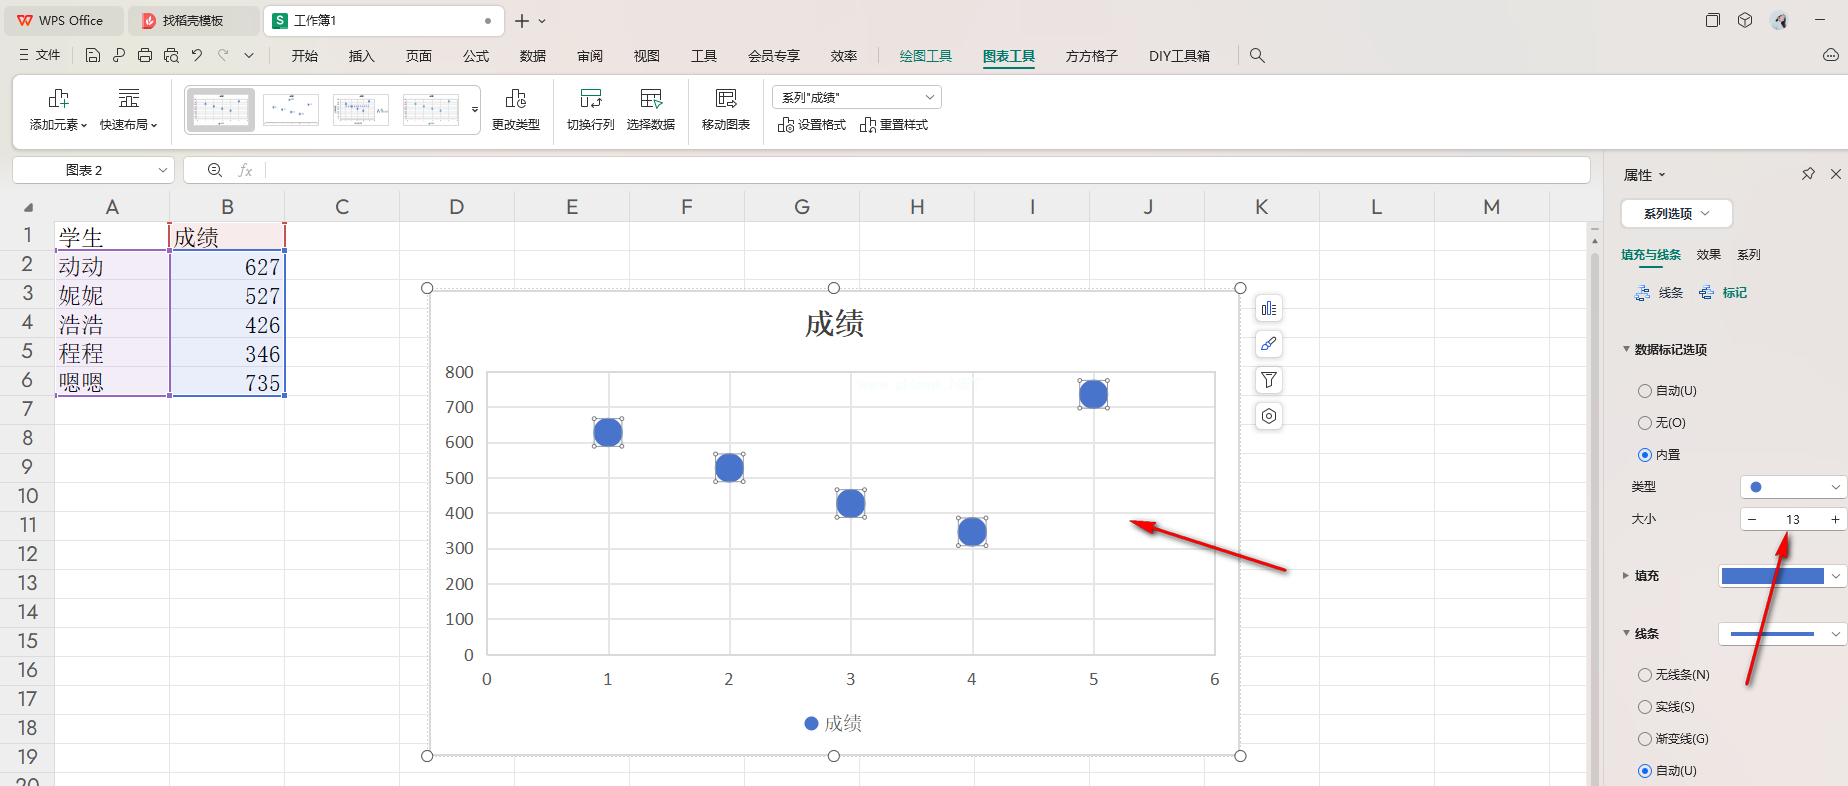Click the print icon in quick toolbar
The image size is (1848, 786).
(145, 56)
